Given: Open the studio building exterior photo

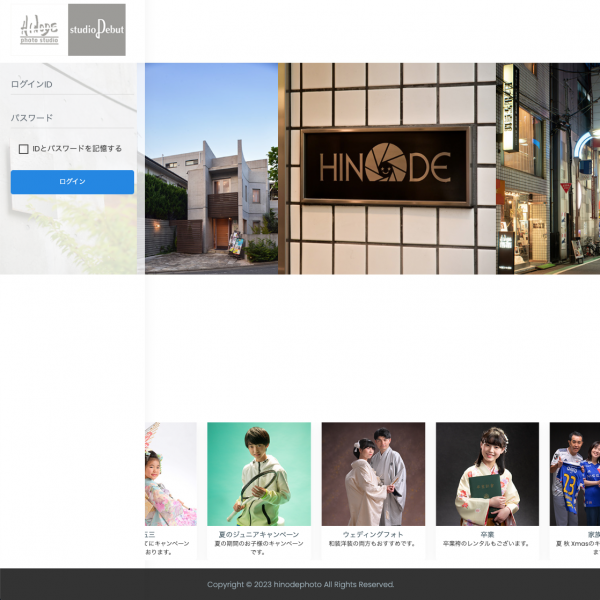Looking at the screenshot, I should pyautogui.click(x=212, y=168).
